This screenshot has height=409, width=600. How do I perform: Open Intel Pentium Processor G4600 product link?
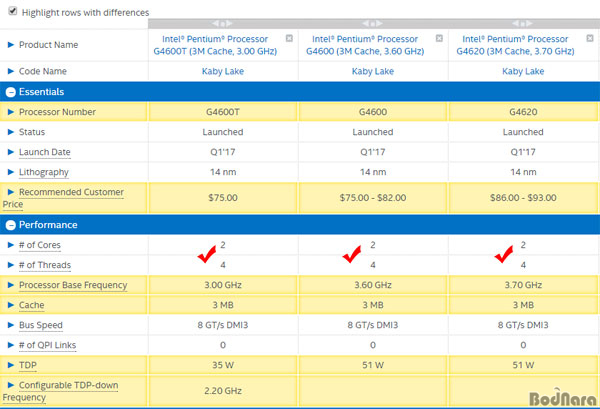coord(365,45)
